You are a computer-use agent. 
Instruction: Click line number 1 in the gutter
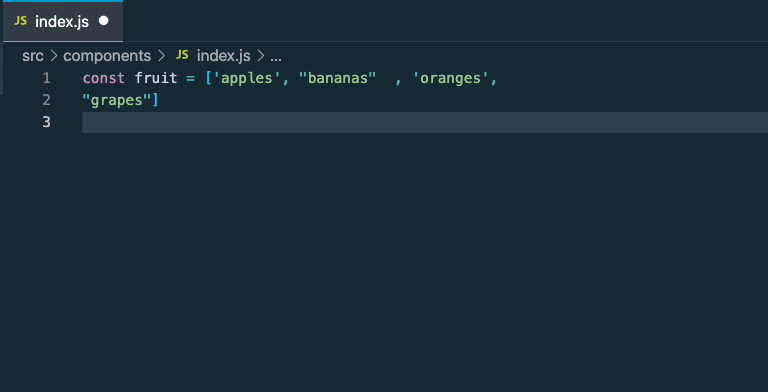(47, 78)
